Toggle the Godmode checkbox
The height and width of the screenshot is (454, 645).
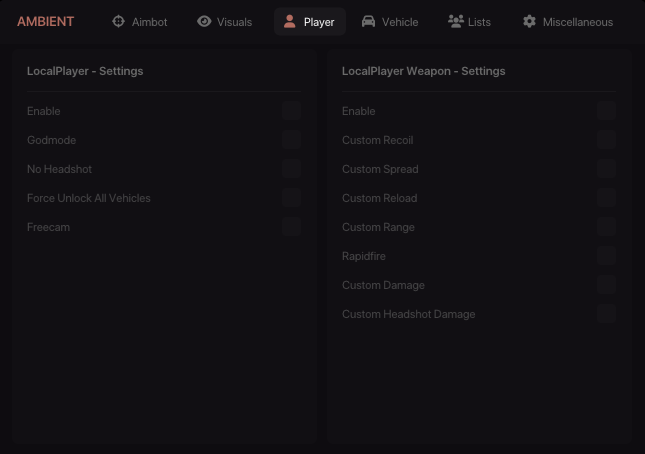[291, 140]
